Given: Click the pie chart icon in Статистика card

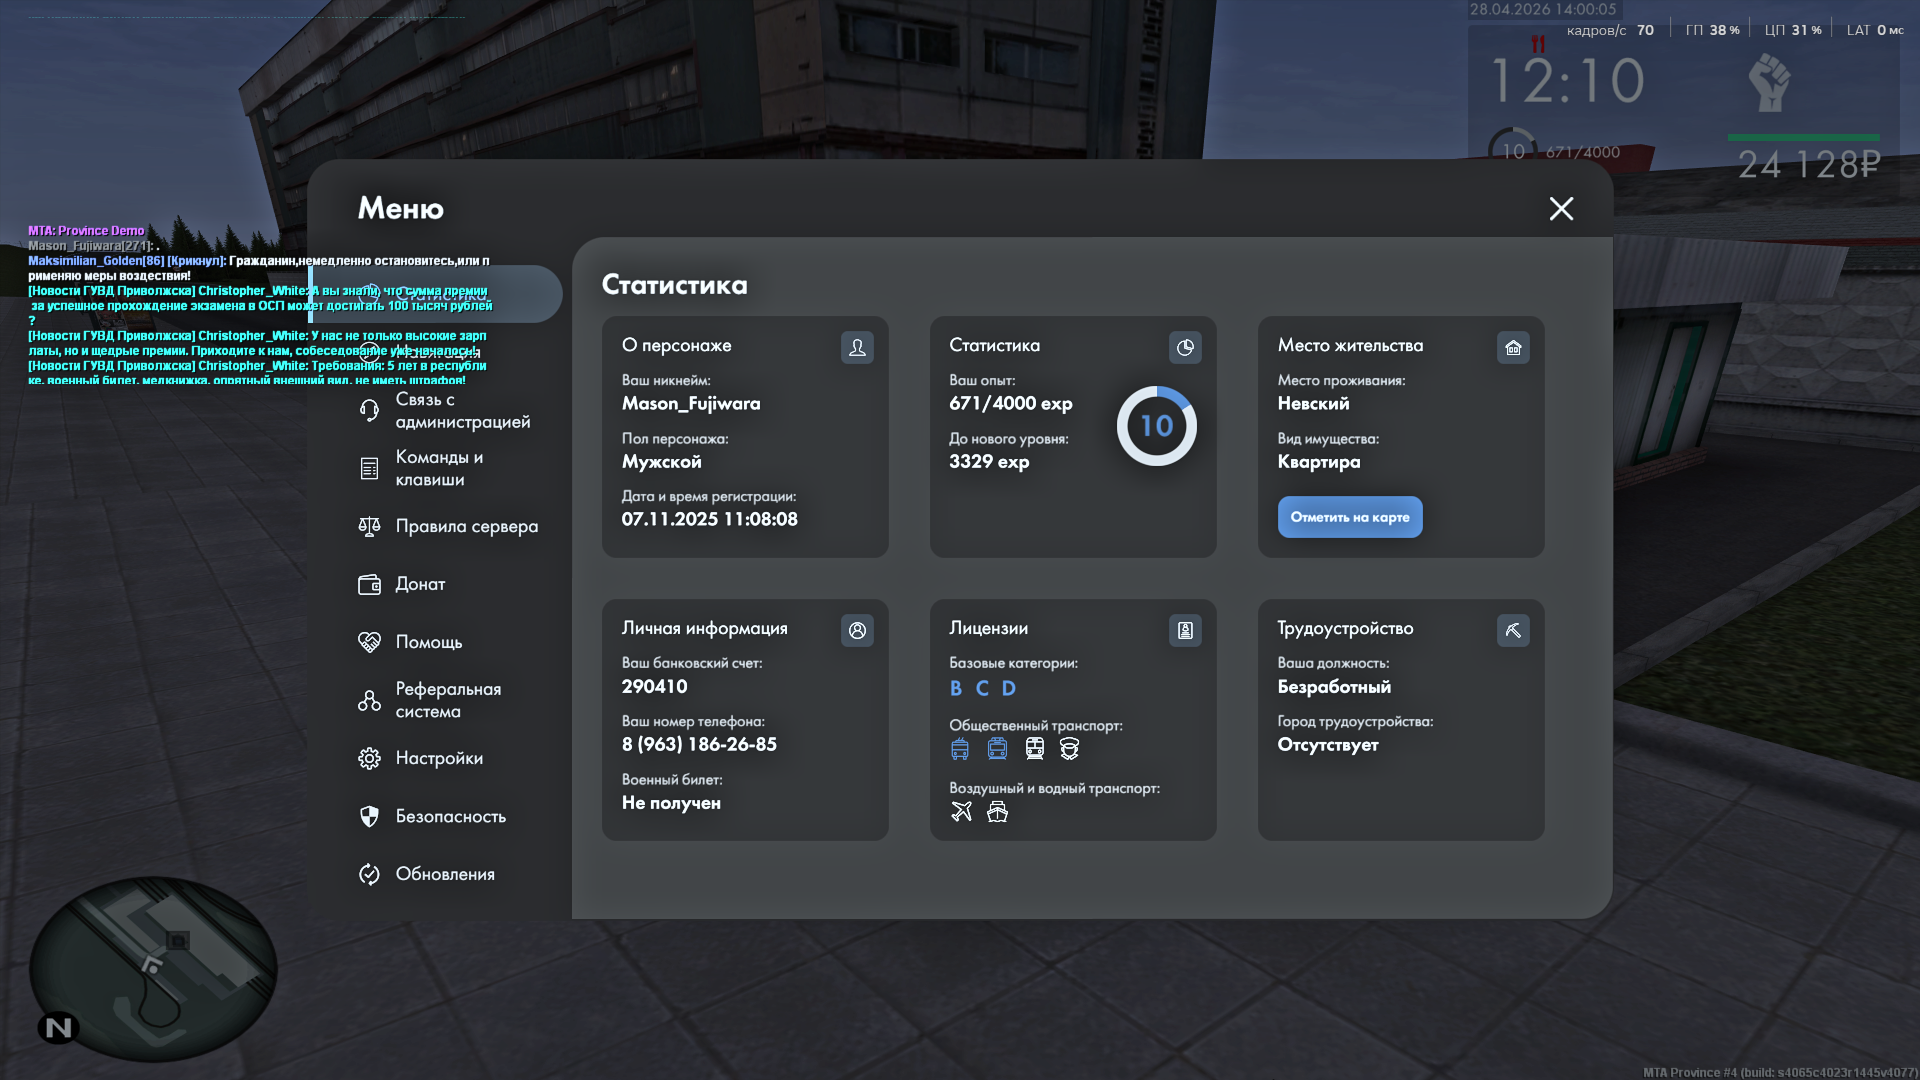Looking at the screenshot, I should pyautogui.click(x=1185, y=347).
